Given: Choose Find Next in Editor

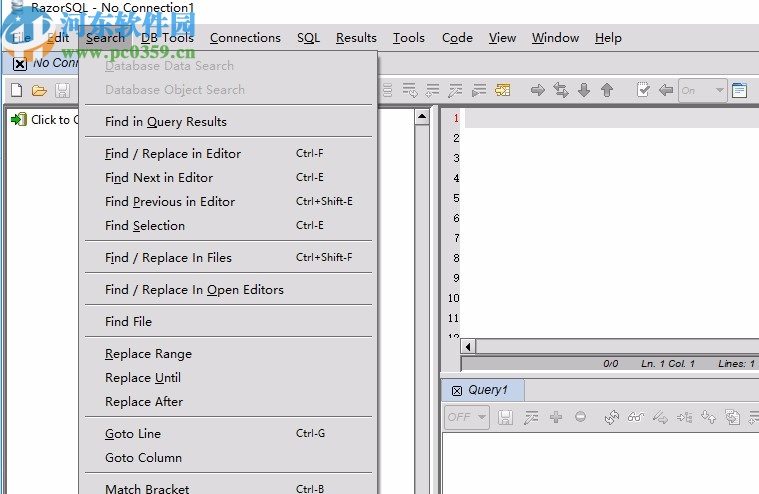Looking at the screenshot, I should (x=228, y=178).
